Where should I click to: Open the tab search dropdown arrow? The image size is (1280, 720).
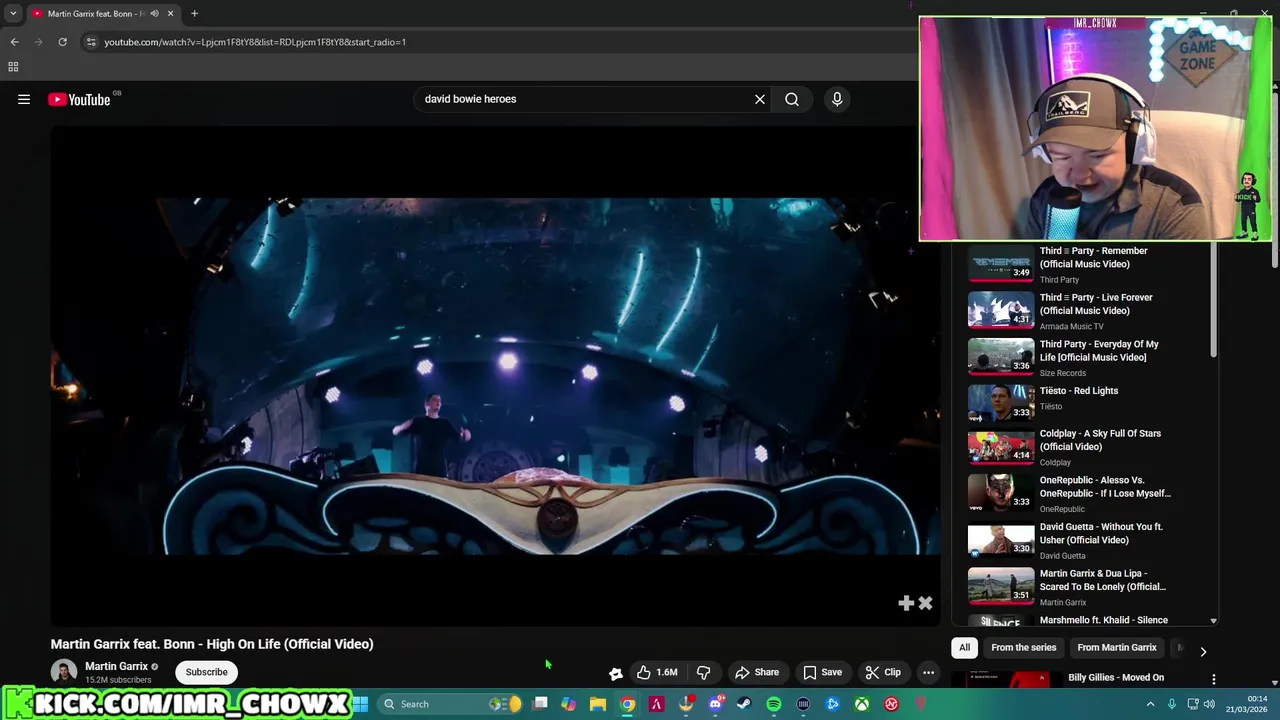tap(13, 14)
